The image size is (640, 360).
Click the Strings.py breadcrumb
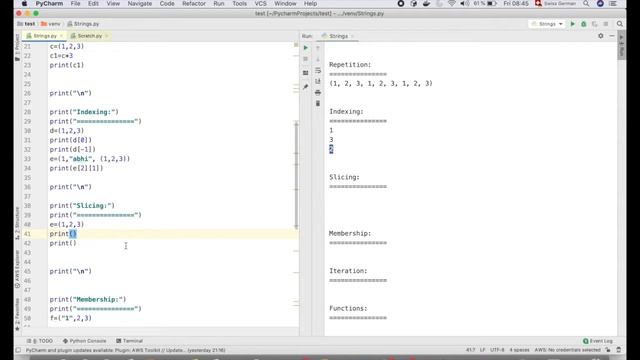coord(83,24)
